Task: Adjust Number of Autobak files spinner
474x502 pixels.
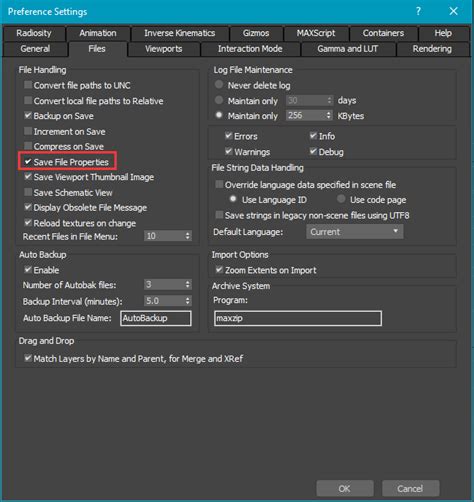Action: click(x=188, y=285)
